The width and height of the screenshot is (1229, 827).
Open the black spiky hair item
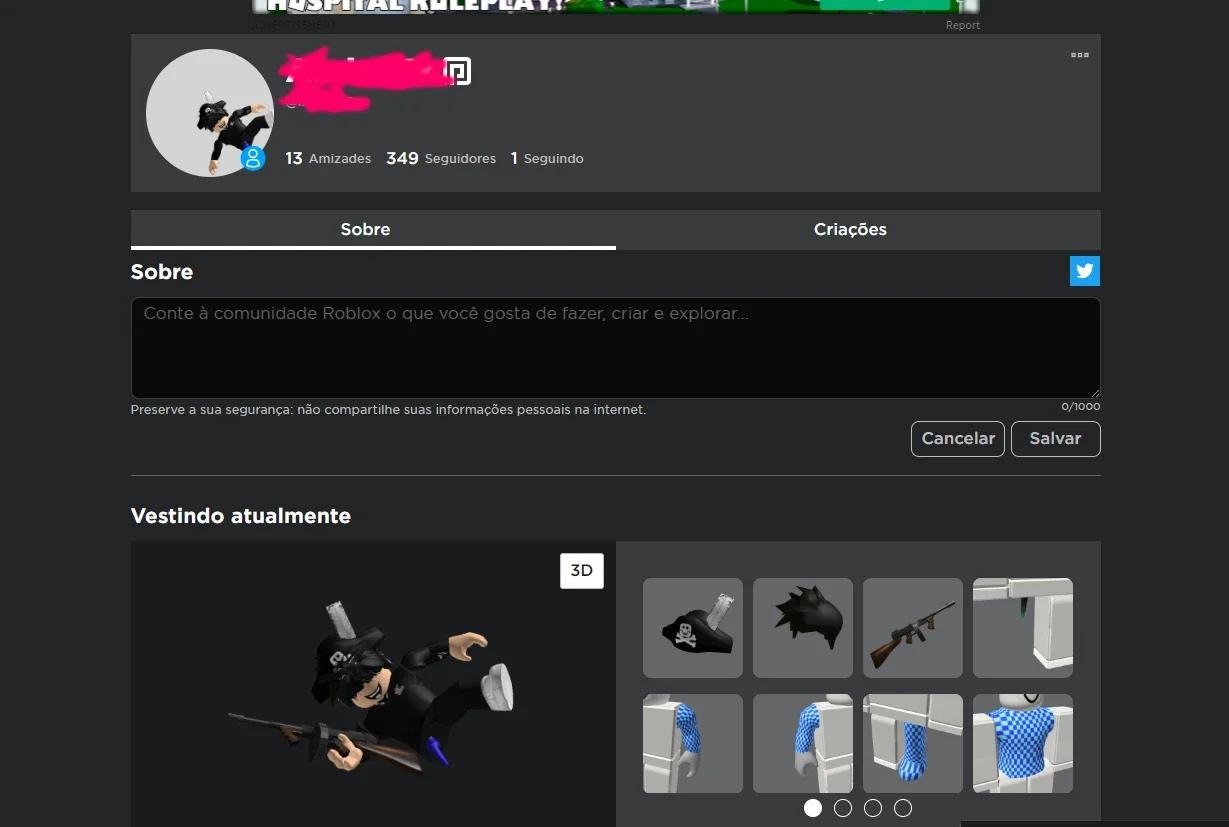click(803, 628)
